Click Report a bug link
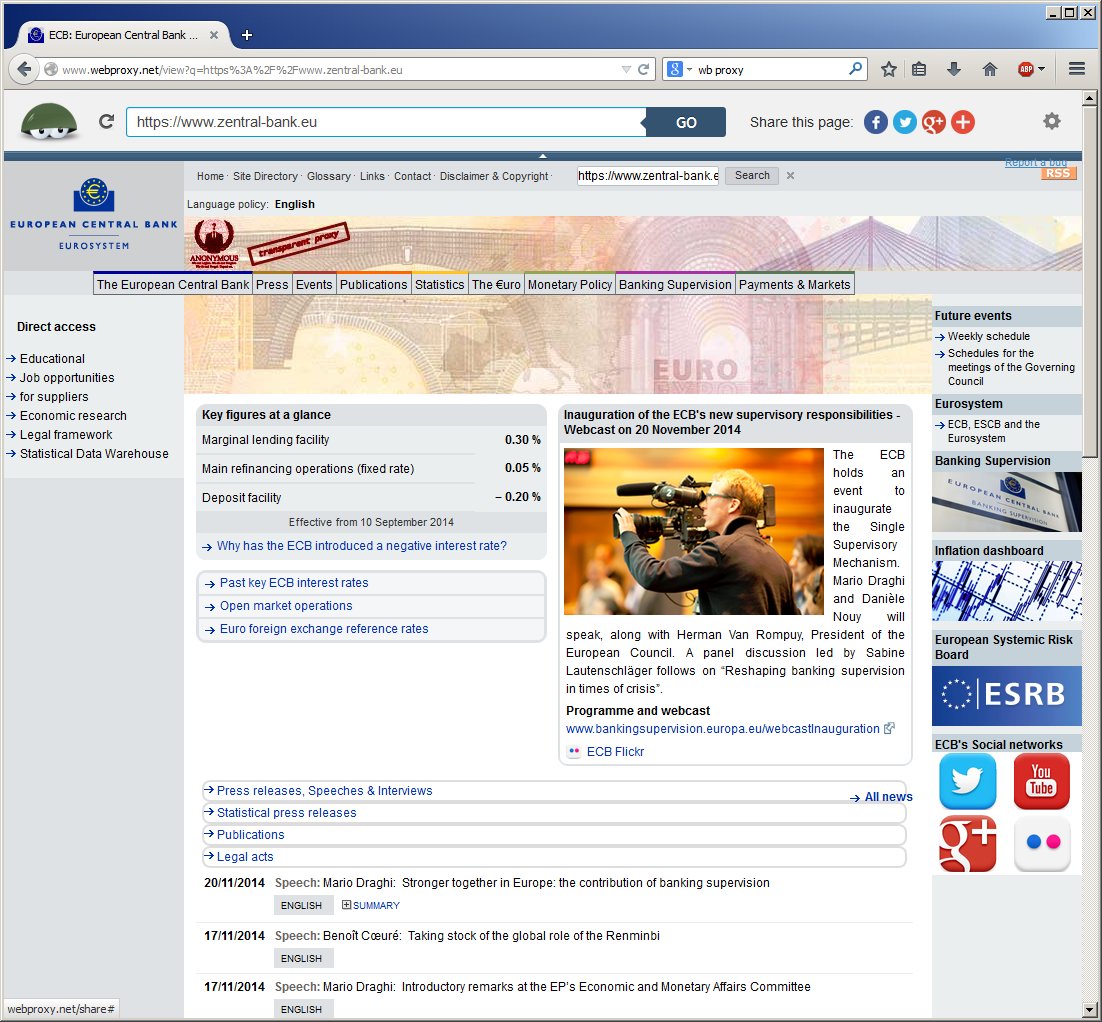The height and width of the screenshot is (1022, 1102). [x=1036, y=162]
